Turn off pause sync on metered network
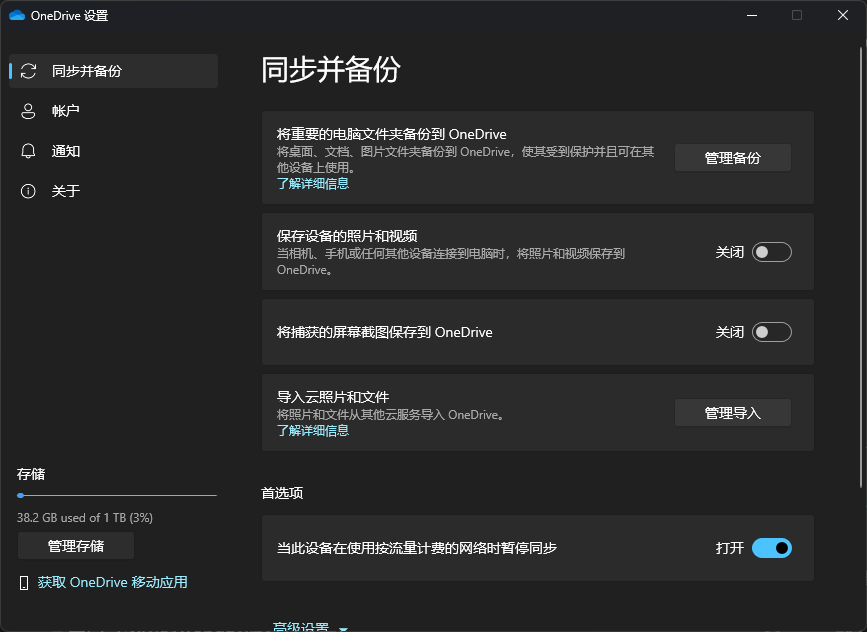 [x=772, y=548]
